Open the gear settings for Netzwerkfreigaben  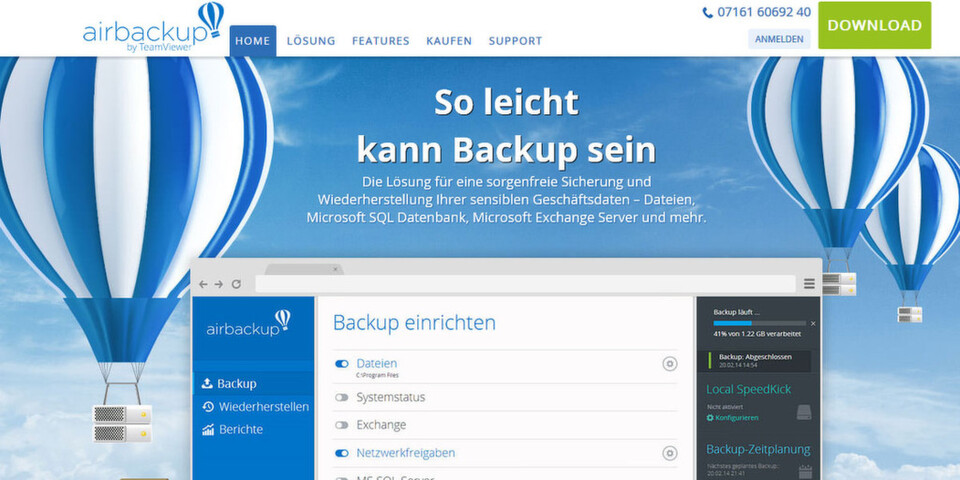click(x=670, y=453)
